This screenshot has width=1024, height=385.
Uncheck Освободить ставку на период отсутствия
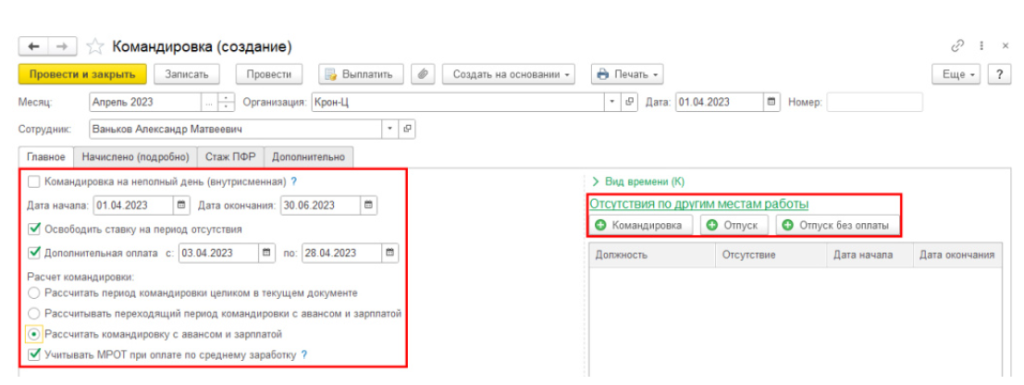coord(34,229)
